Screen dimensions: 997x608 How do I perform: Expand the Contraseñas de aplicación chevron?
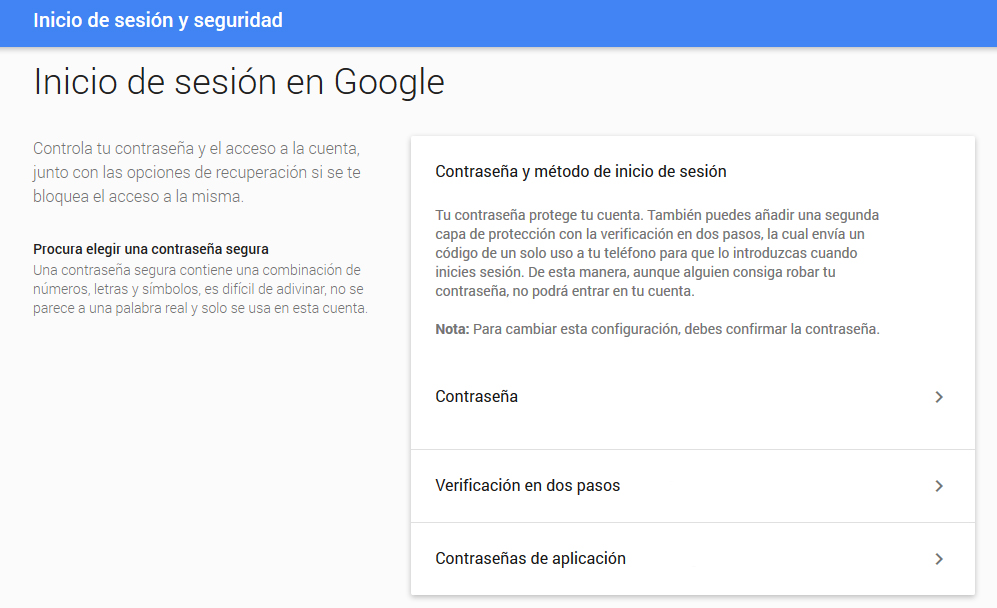[x=938, y=558]
